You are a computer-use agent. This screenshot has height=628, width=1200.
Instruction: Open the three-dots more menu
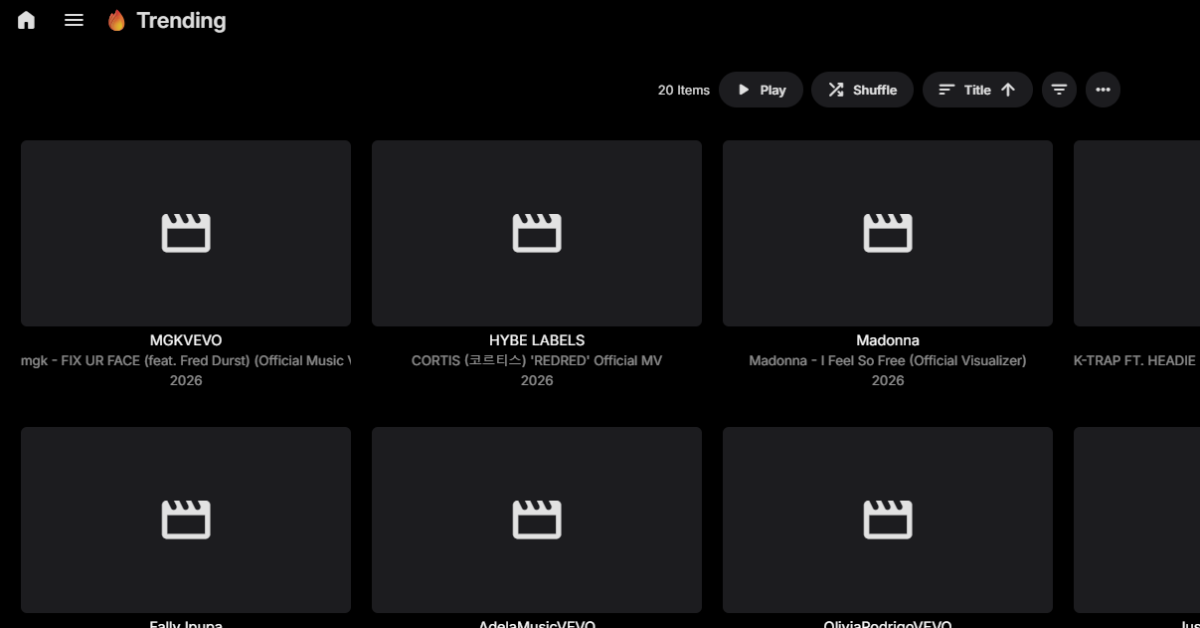pos(1103,90)
